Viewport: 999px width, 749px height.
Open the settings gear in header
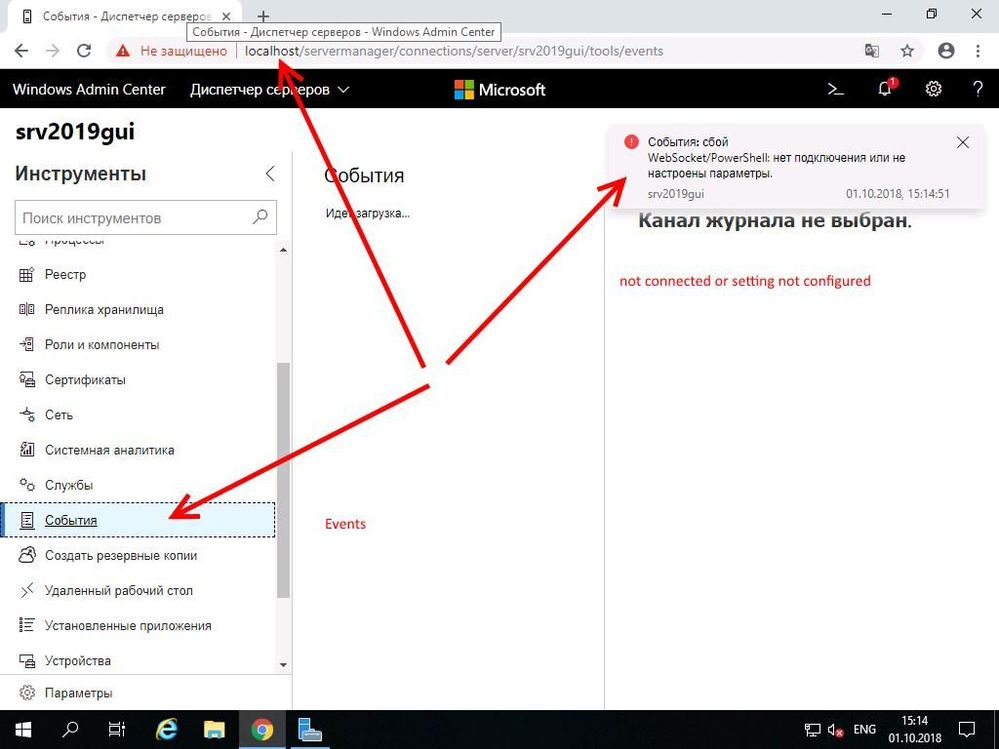[933, 89]
